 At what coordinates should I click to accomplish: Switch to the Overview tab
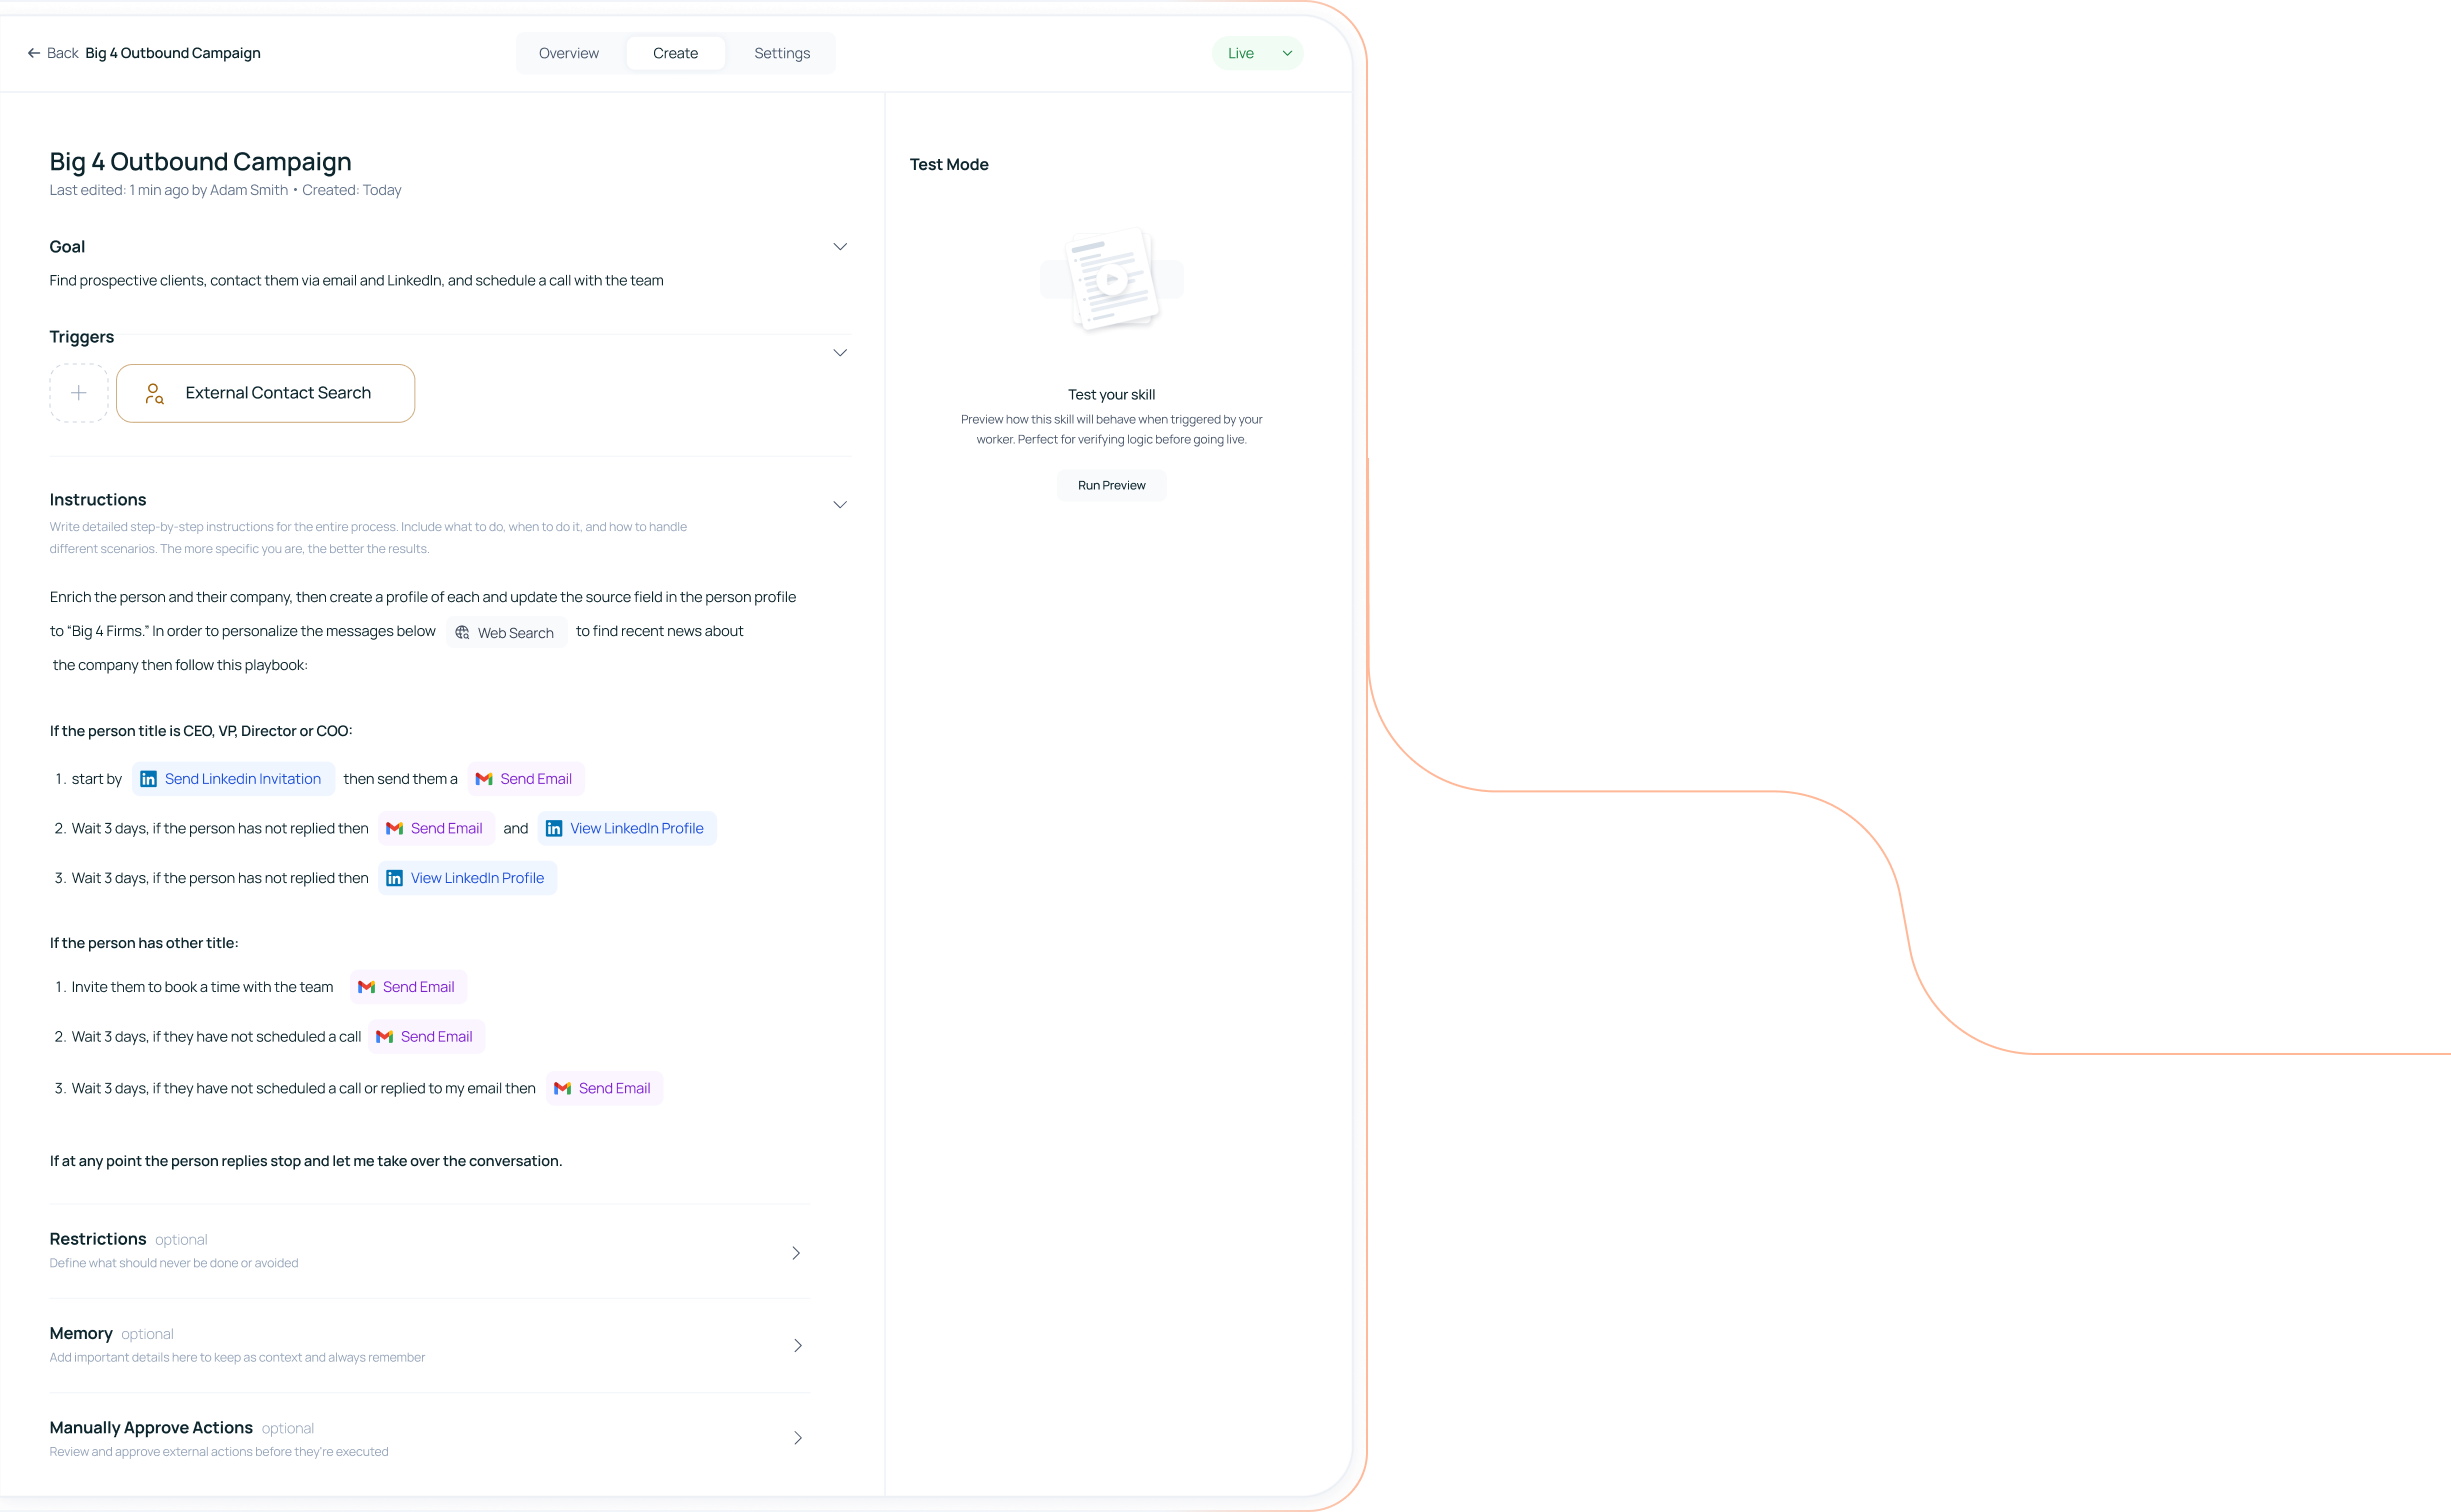[x=568, y=54]
